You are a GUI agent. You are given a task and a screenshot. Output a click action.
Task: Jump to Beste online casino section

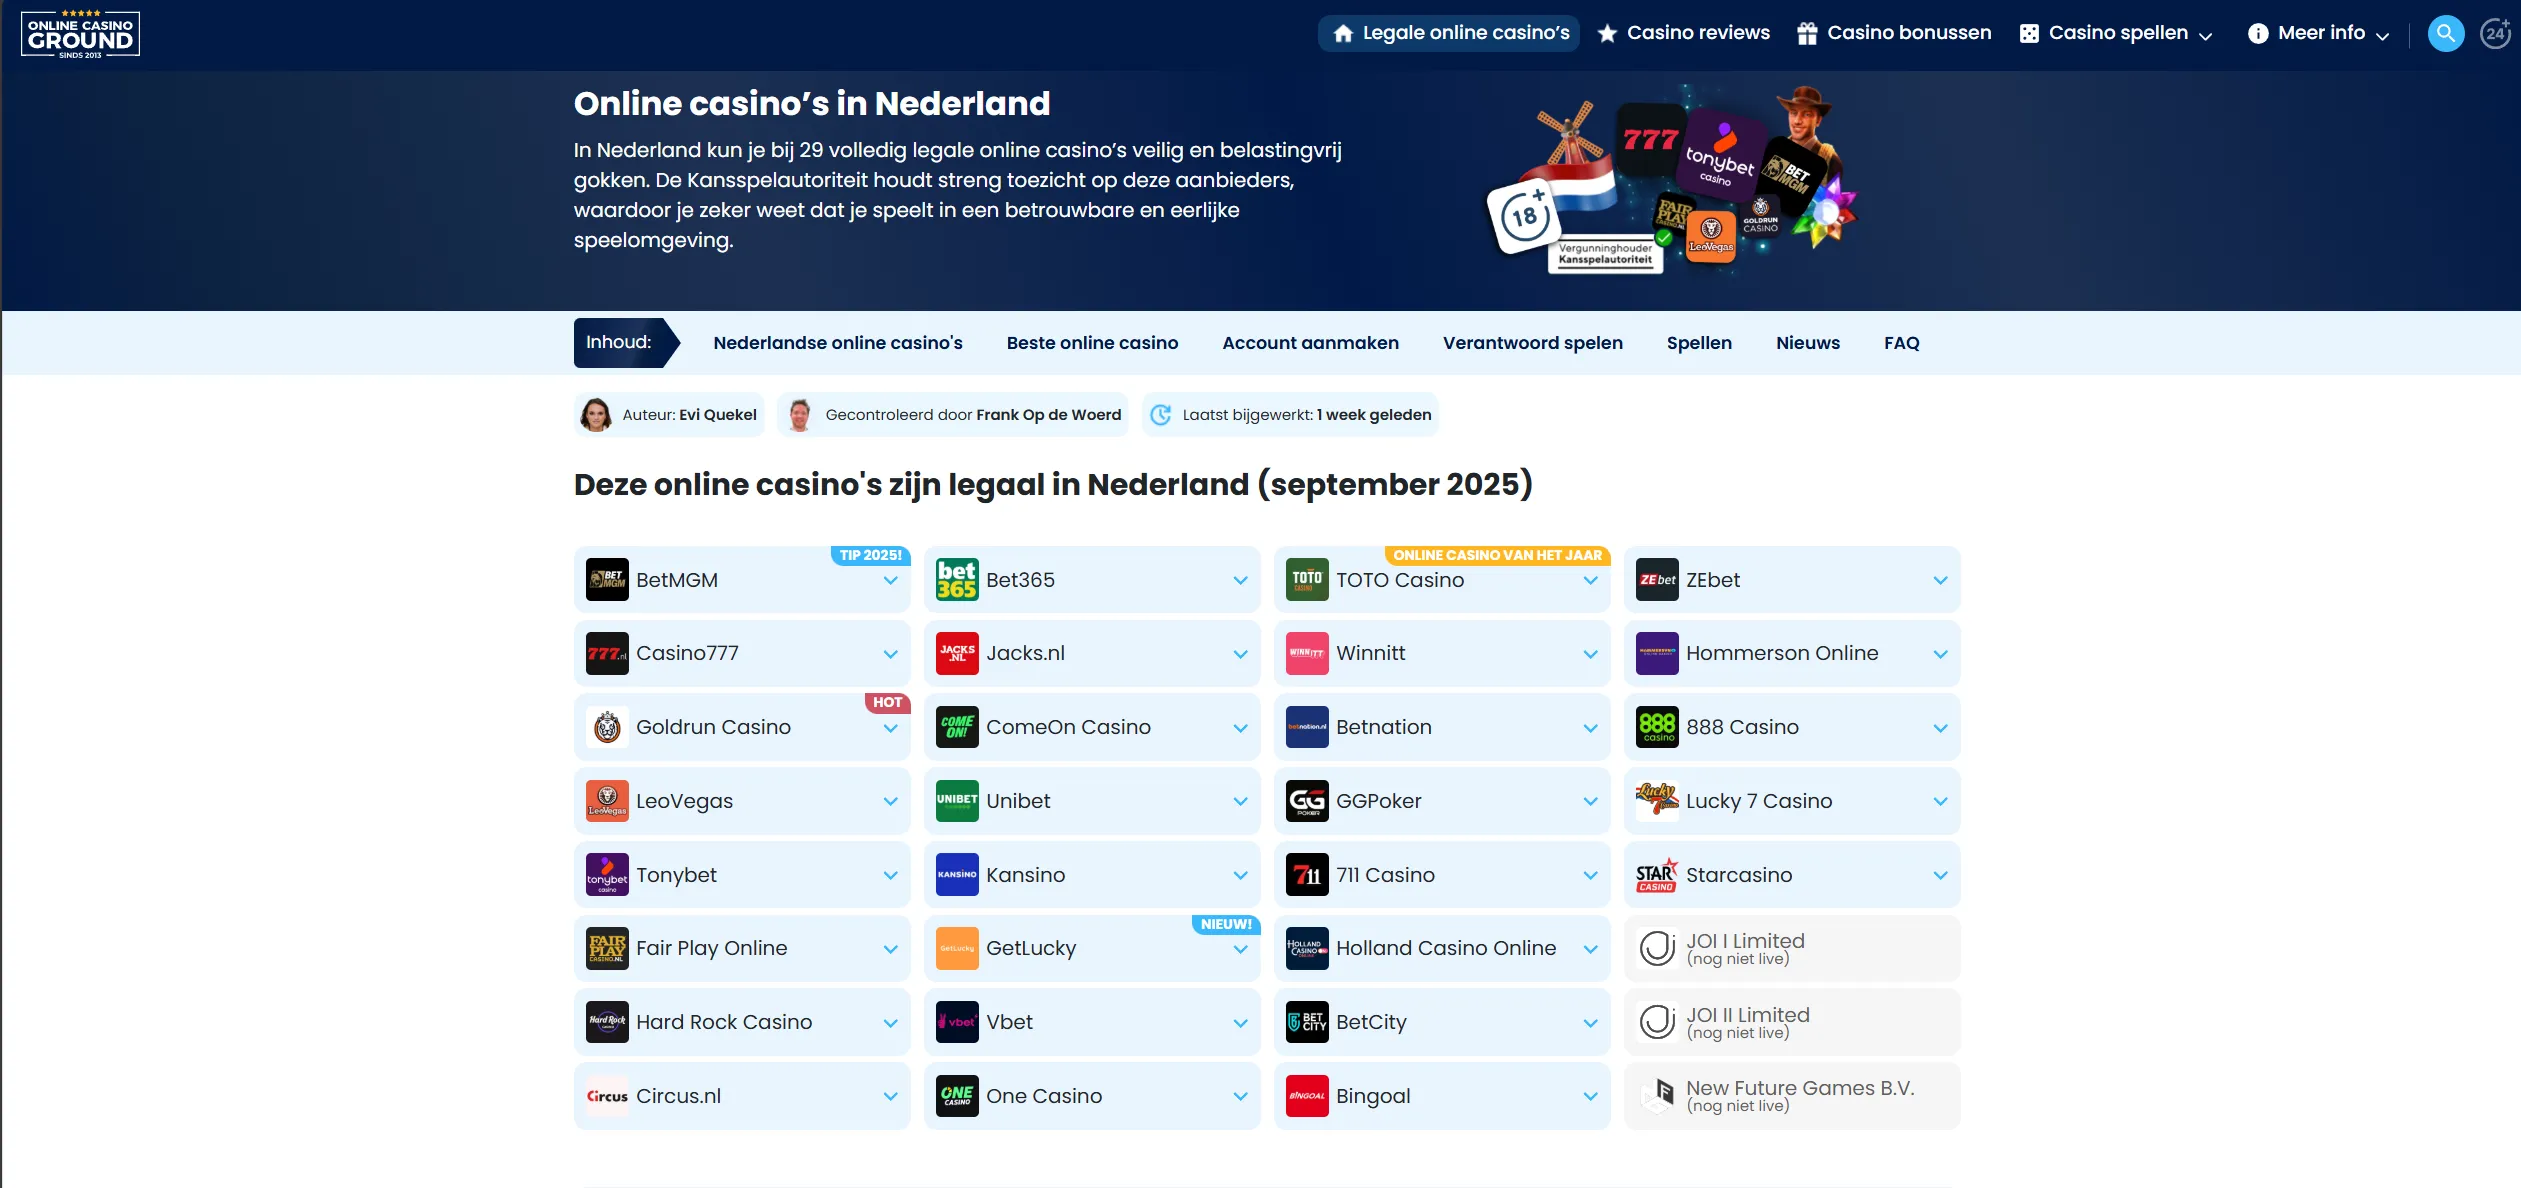1092,343
